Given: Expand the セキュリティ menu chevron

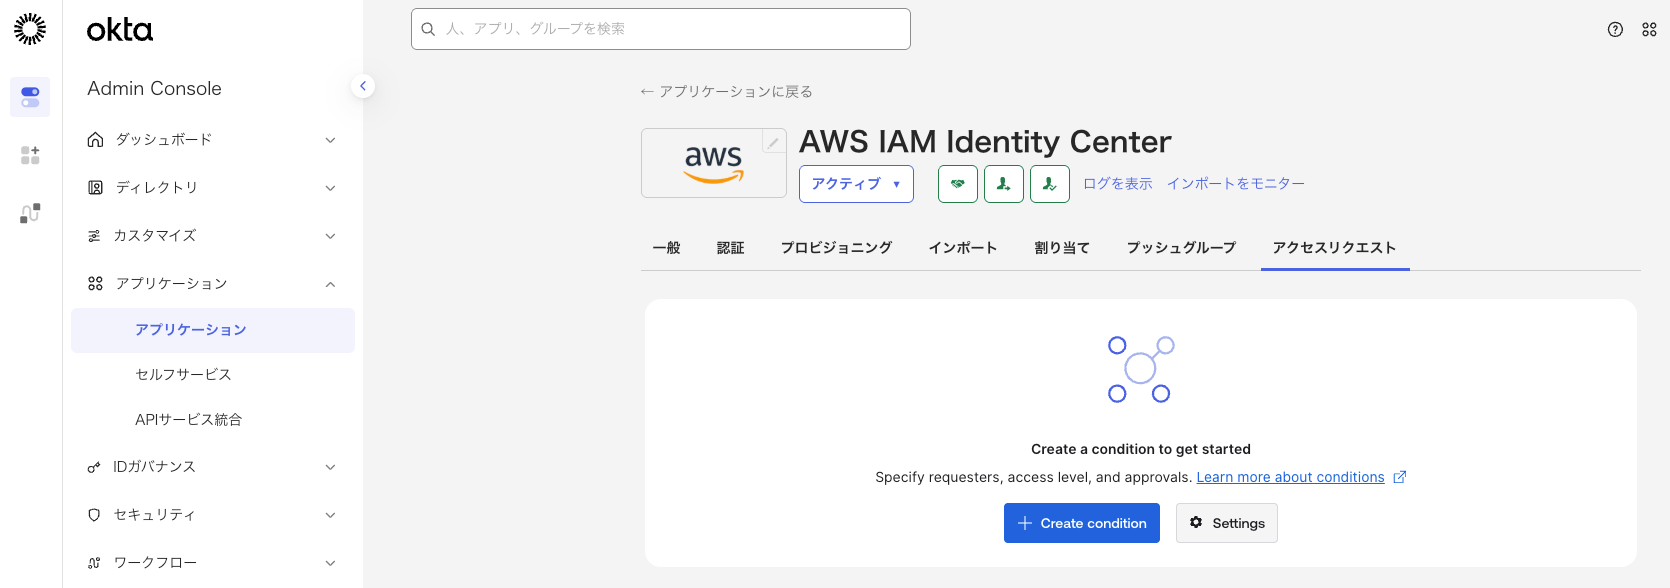Looking at the screenshot, I should point(330,515).
